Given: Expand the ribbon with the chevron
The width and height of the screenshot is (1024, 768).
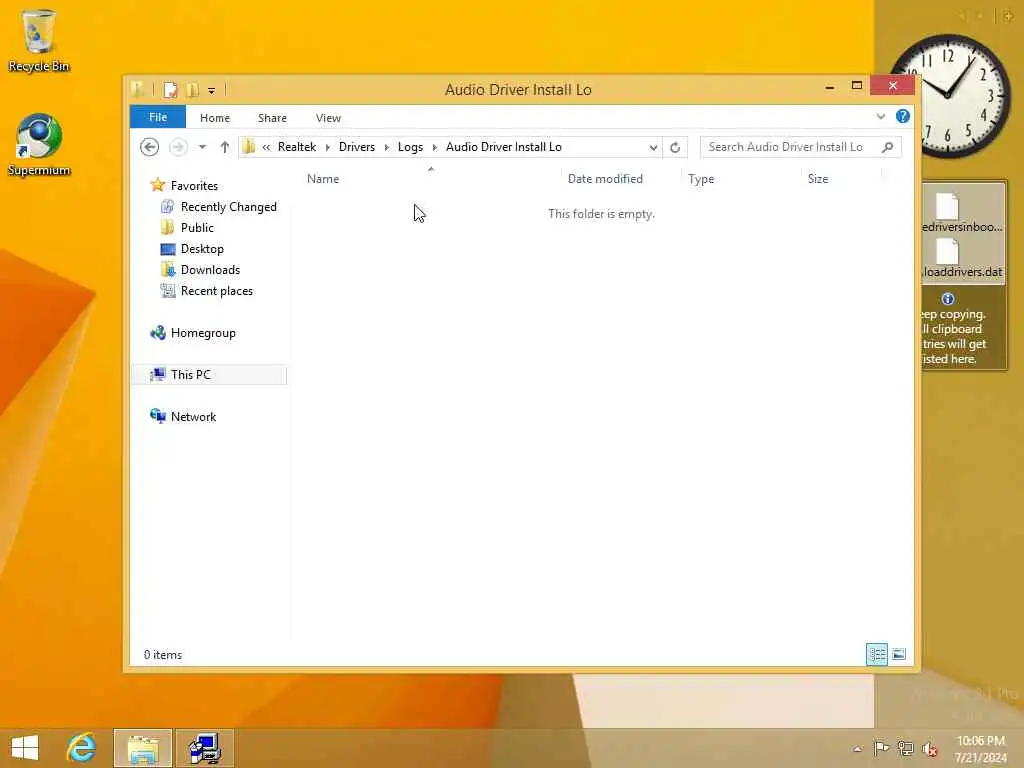Looking at the screenshot, I should (x=880, y=116).
